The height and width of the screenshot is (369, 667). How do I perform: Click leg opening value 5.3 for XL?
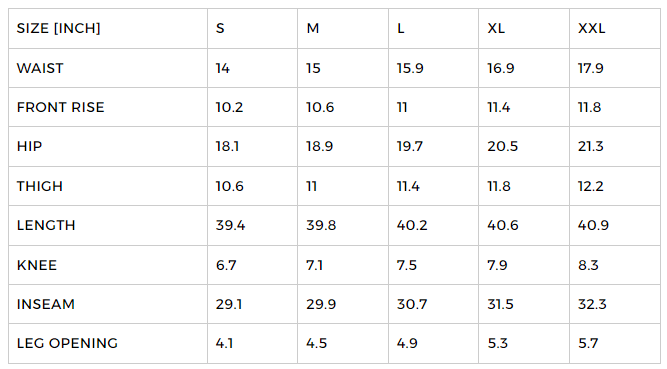497,343
